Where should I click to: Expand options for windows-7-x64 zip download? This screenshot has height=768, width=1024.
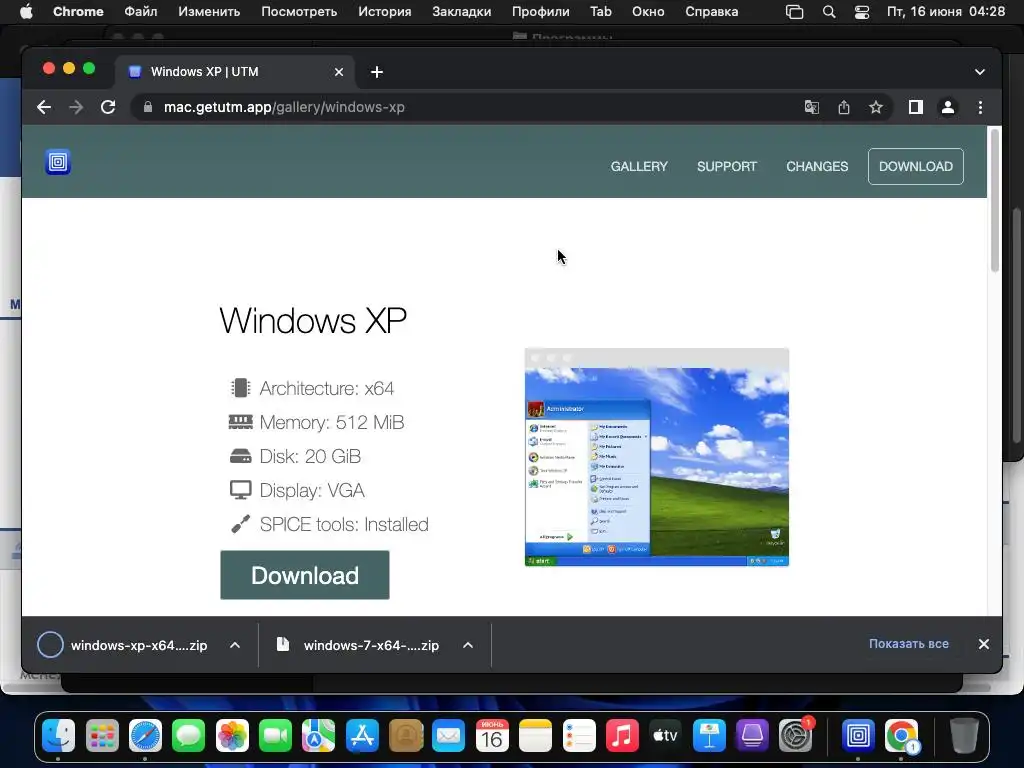pyautogui.click(x=468, y=645)
